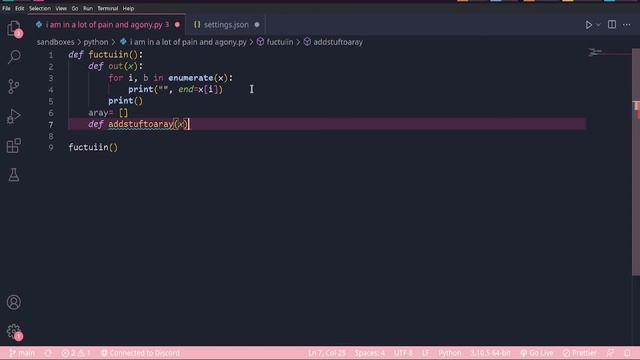Change UTF-8 encoding in status bar
This screenshot has width=640, height=360.
(403, 353)
